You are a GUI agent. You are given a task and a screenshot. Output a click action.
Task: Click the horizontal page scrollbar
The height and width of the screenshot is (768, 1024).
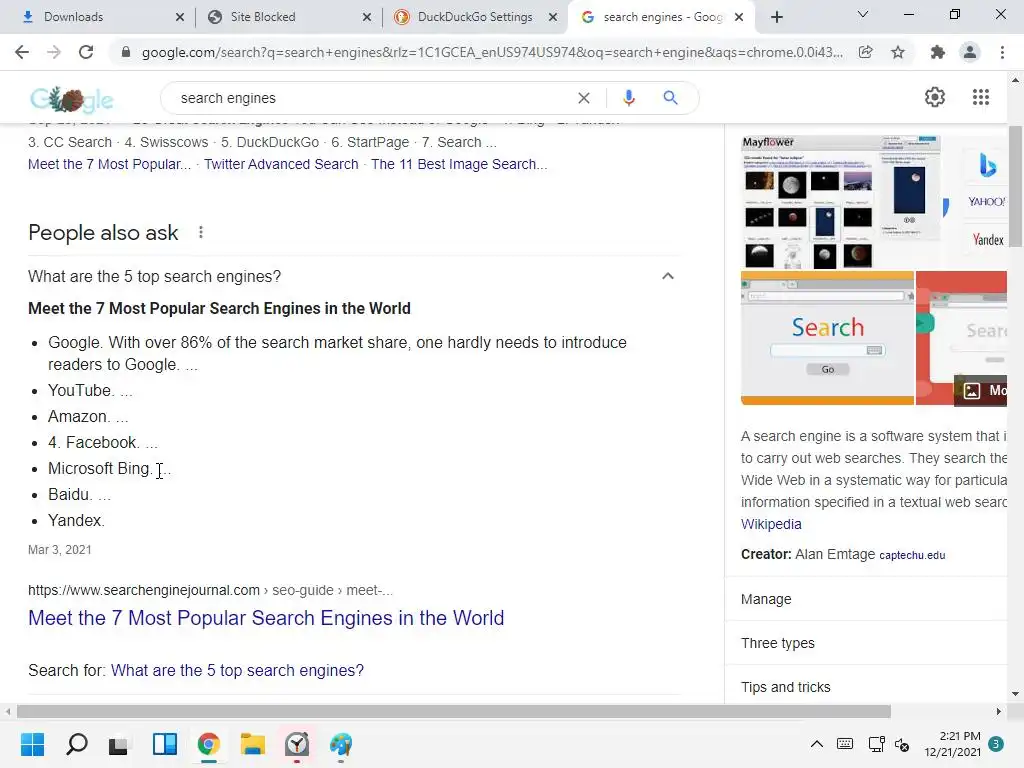(x=454, y=711)
